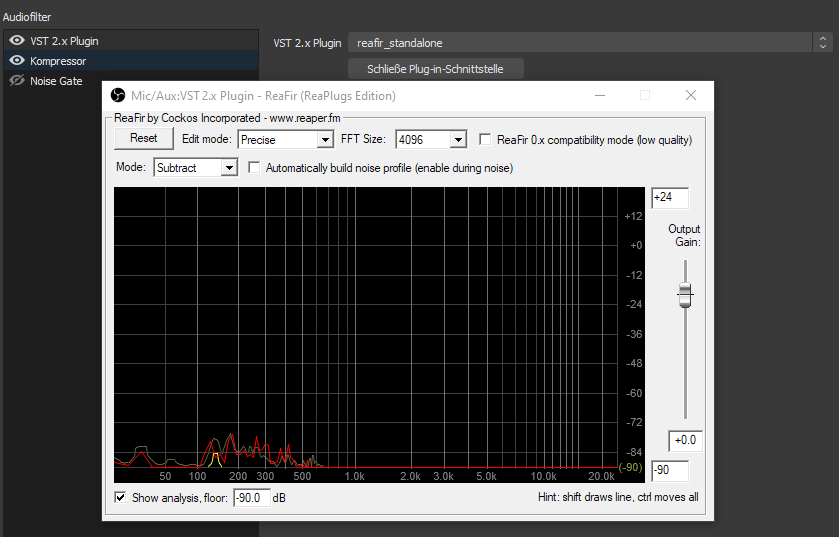Toggle visibility of the Kompressor filter
The width and height of the screenshot is (839, 537).
16,61
